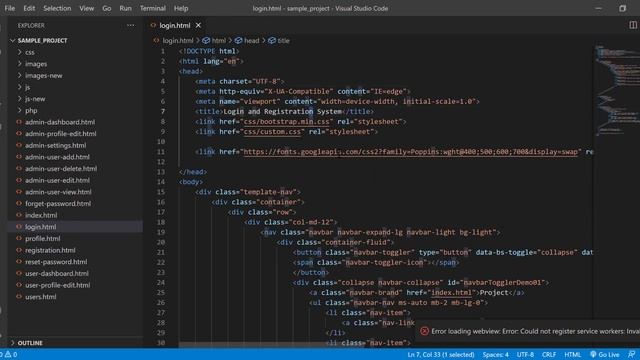Viewport: 640px width, 360px height.
Task: Click the split editor icon
Action: pos(633,25)
